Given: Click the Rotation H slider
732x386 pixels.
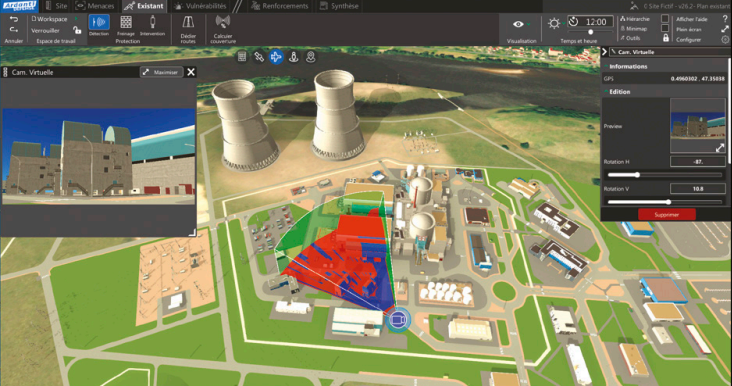Looking at the screenshot, I should coord(664,175).
